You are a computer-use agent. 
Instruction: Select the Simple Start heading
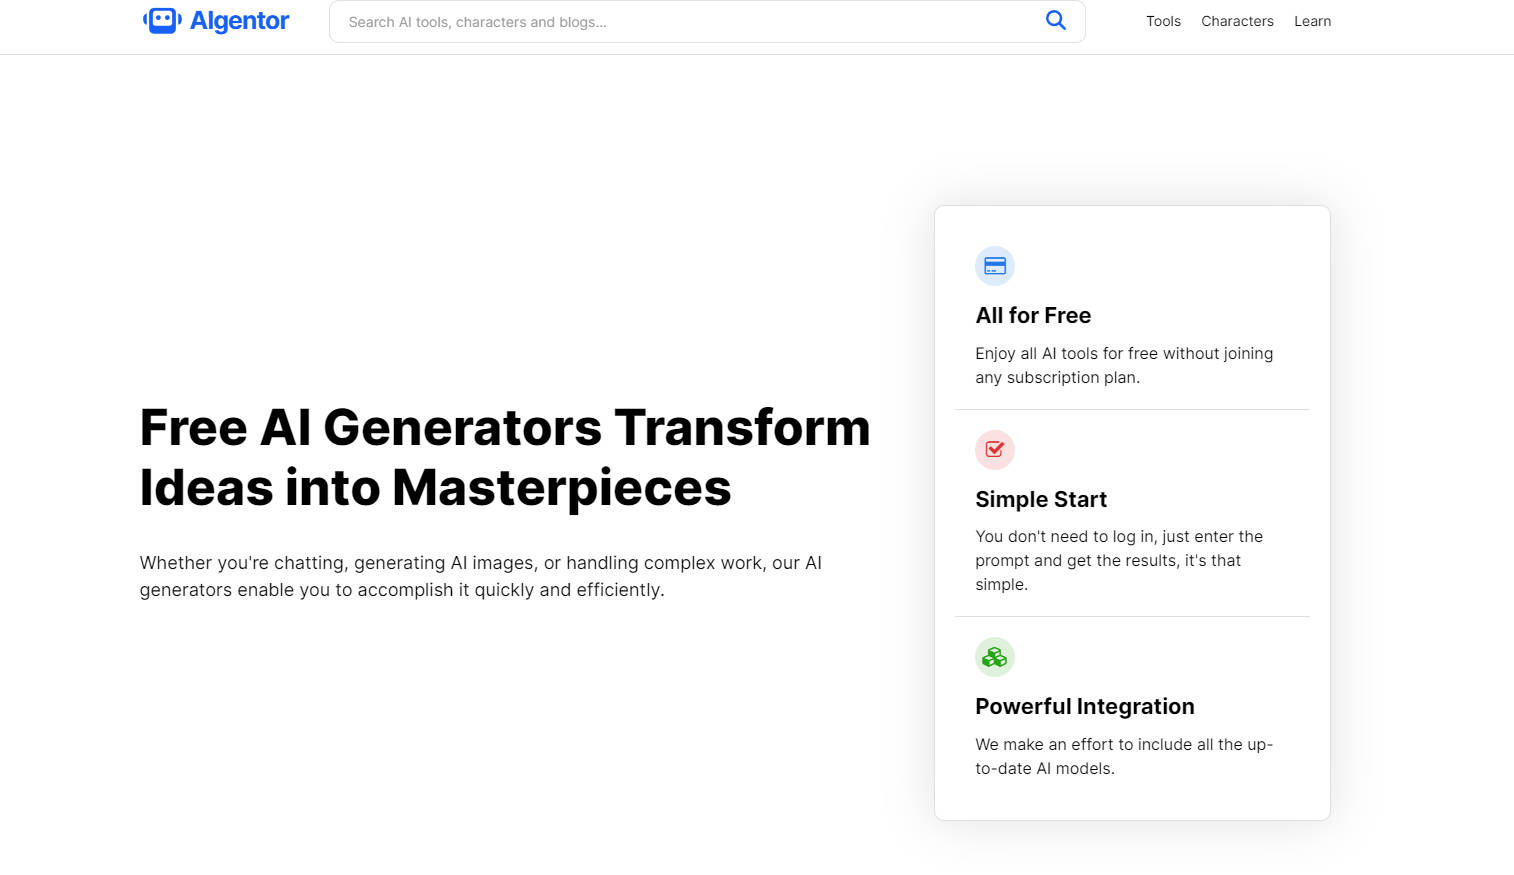[1041, 500]
